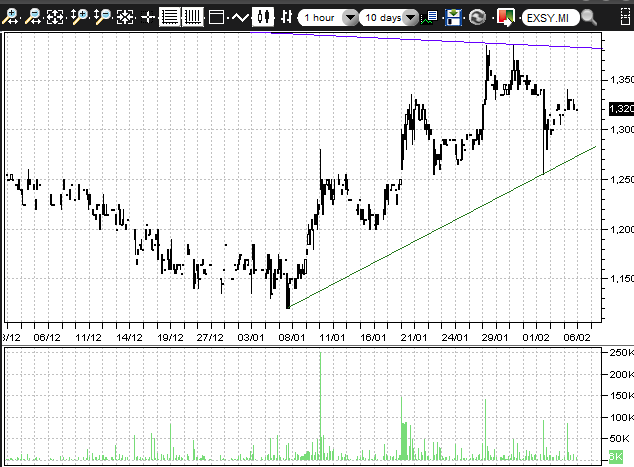Screen dimensions: 634x467
Task: Click the 250K volume axis label
Action: [621, 353]
